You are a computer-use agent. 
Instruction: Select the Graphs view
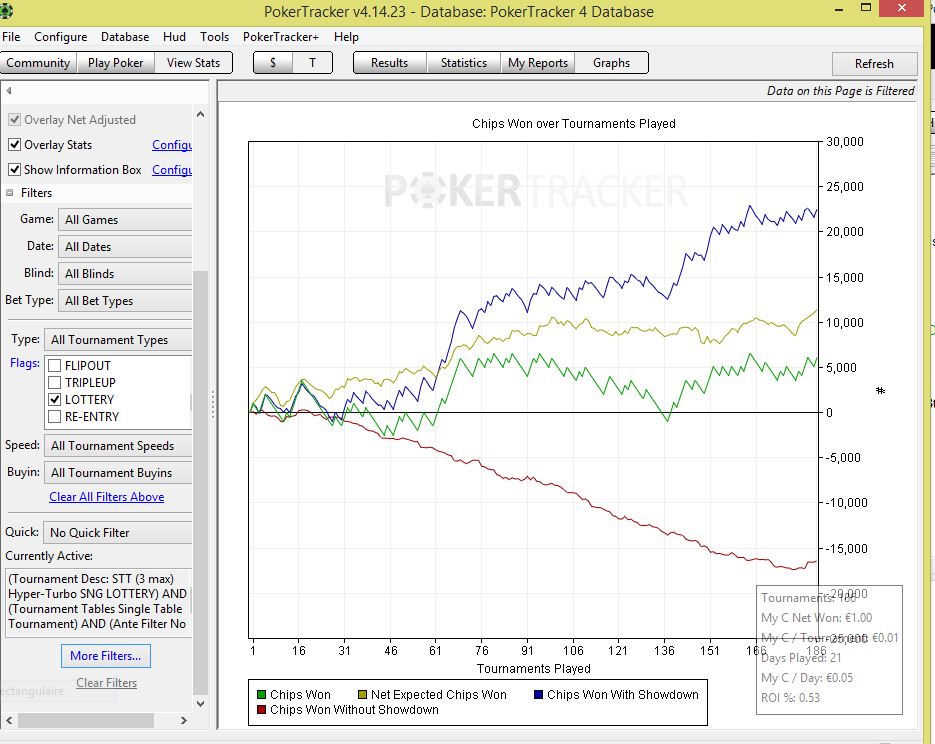click(611, 63)
